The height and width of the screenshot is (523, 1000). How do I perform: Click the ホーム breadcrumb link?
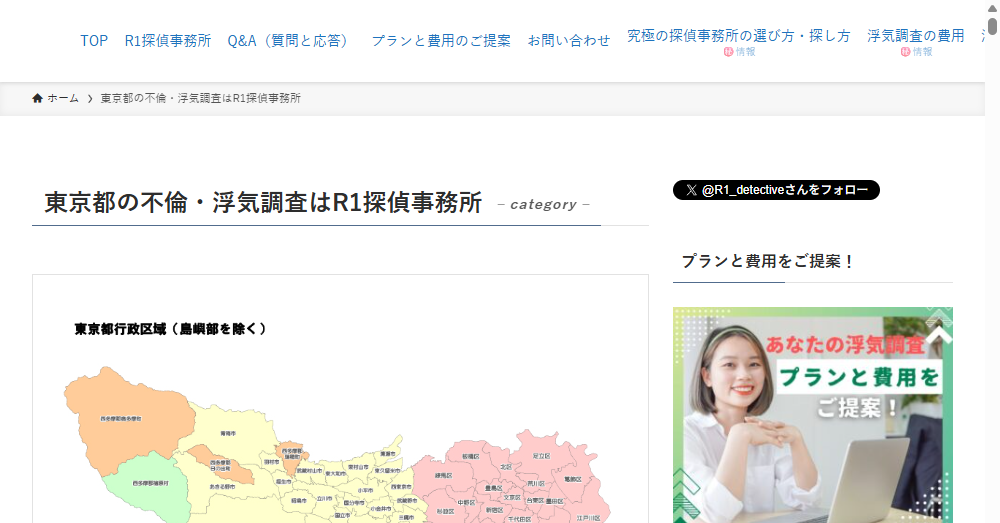63,98
